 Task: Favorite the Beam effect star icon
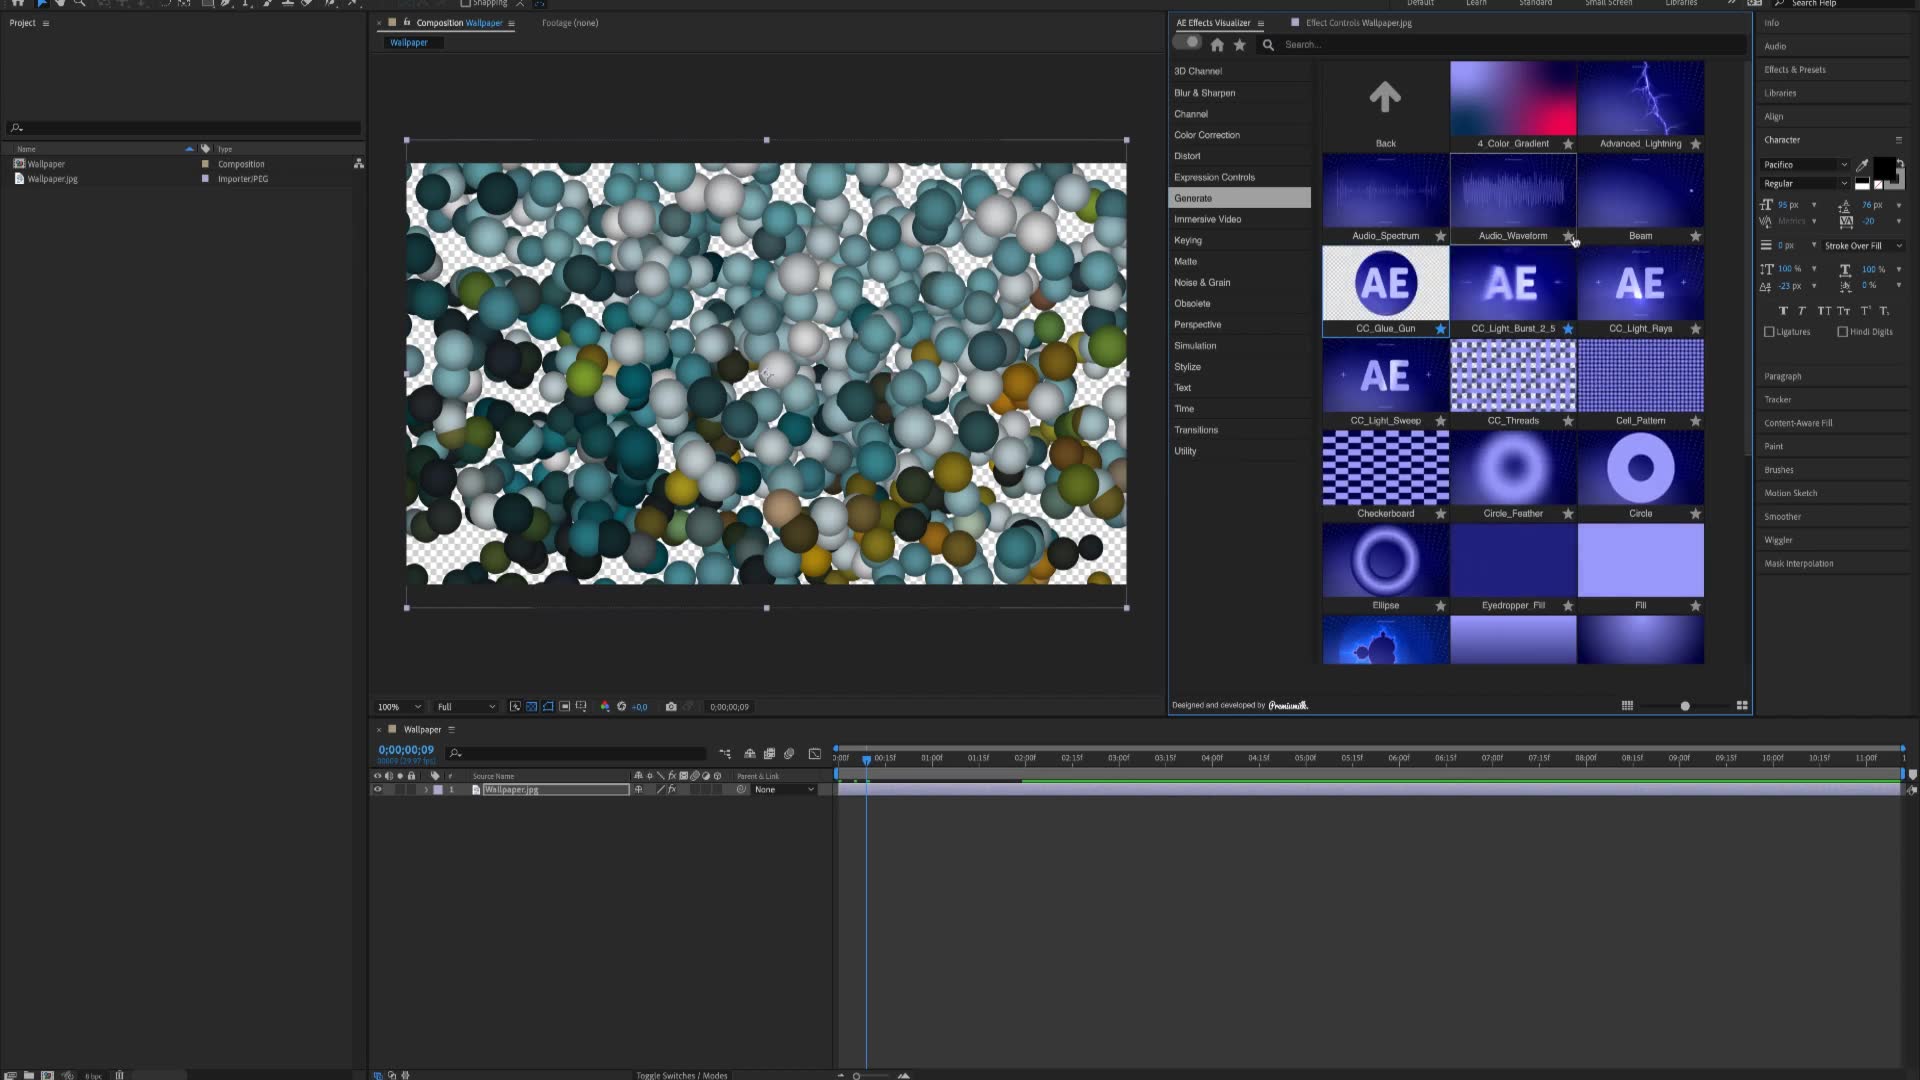[1695, 236]
